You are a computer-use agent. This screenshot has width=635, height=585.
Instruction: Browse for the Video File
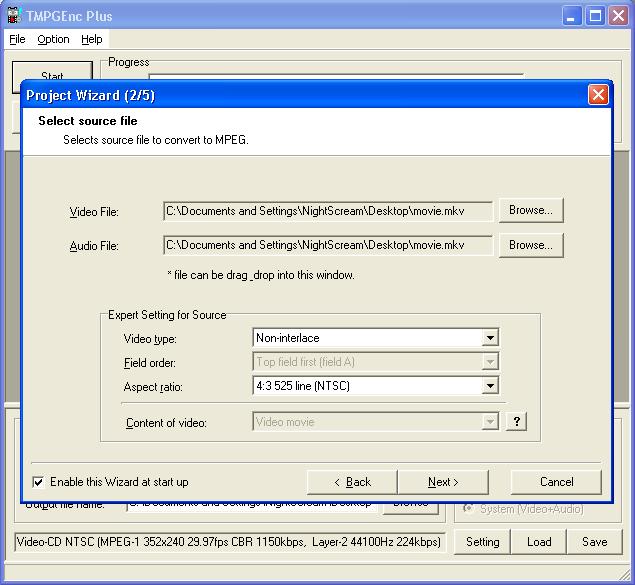point(531,210)
